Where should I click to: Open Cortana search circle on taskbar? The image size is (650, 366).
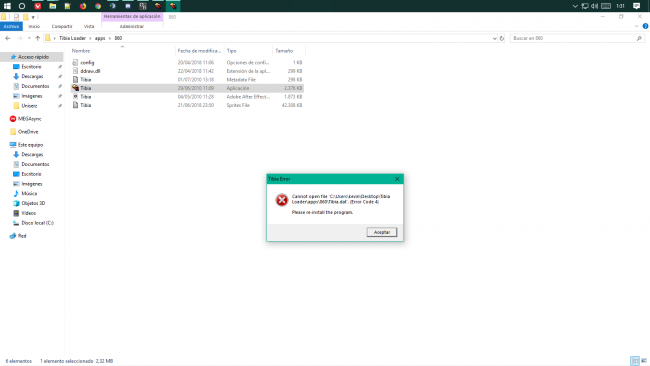tap(22, 6)
